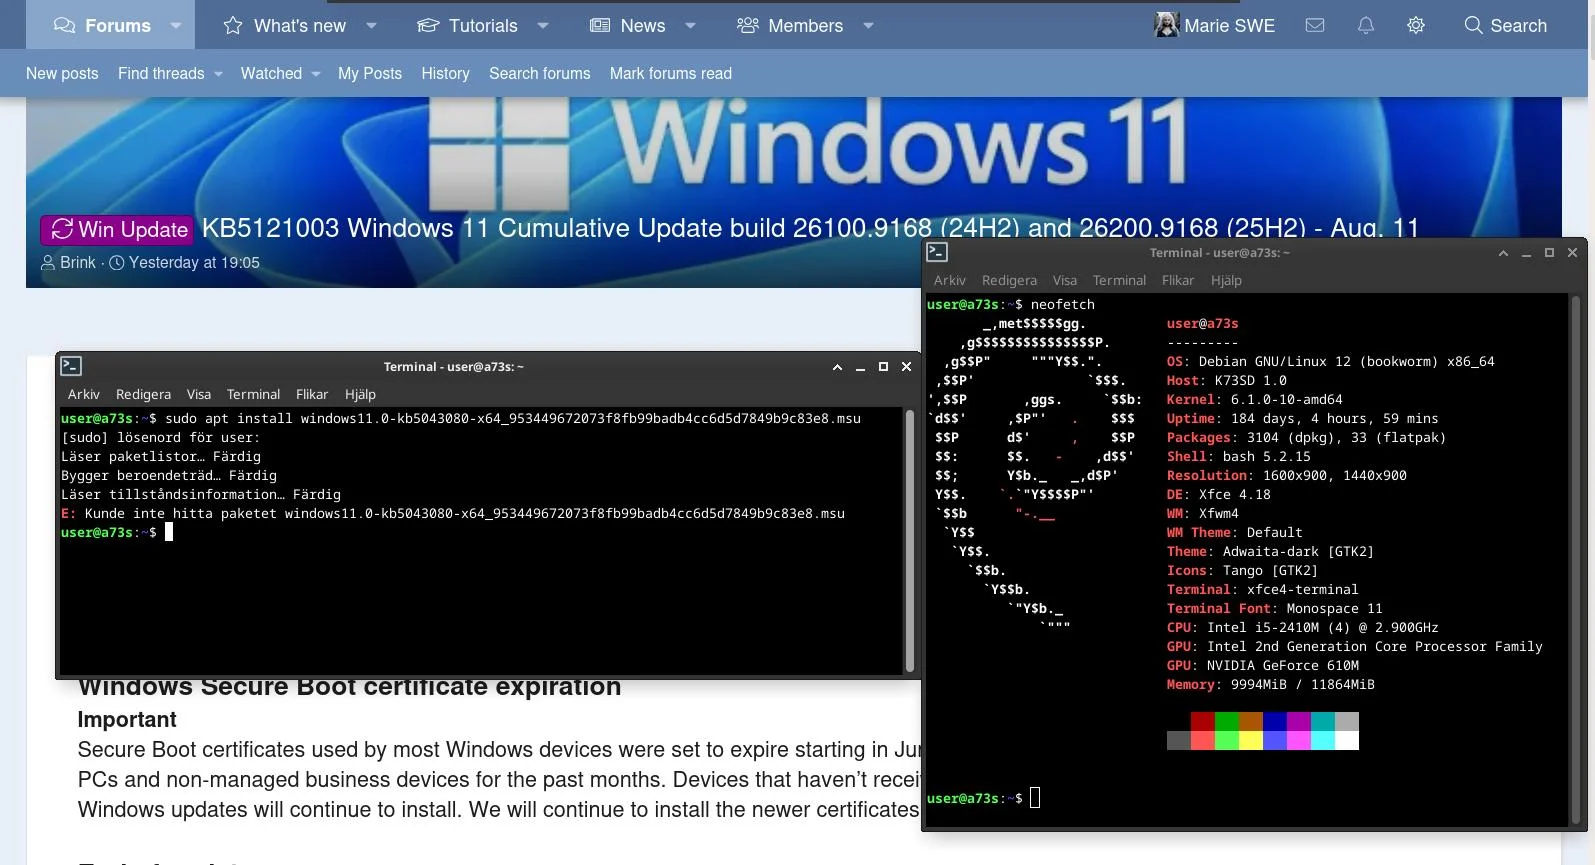
Task: Open Flikar menu in left terminal
Action: [x=312, y=394]
